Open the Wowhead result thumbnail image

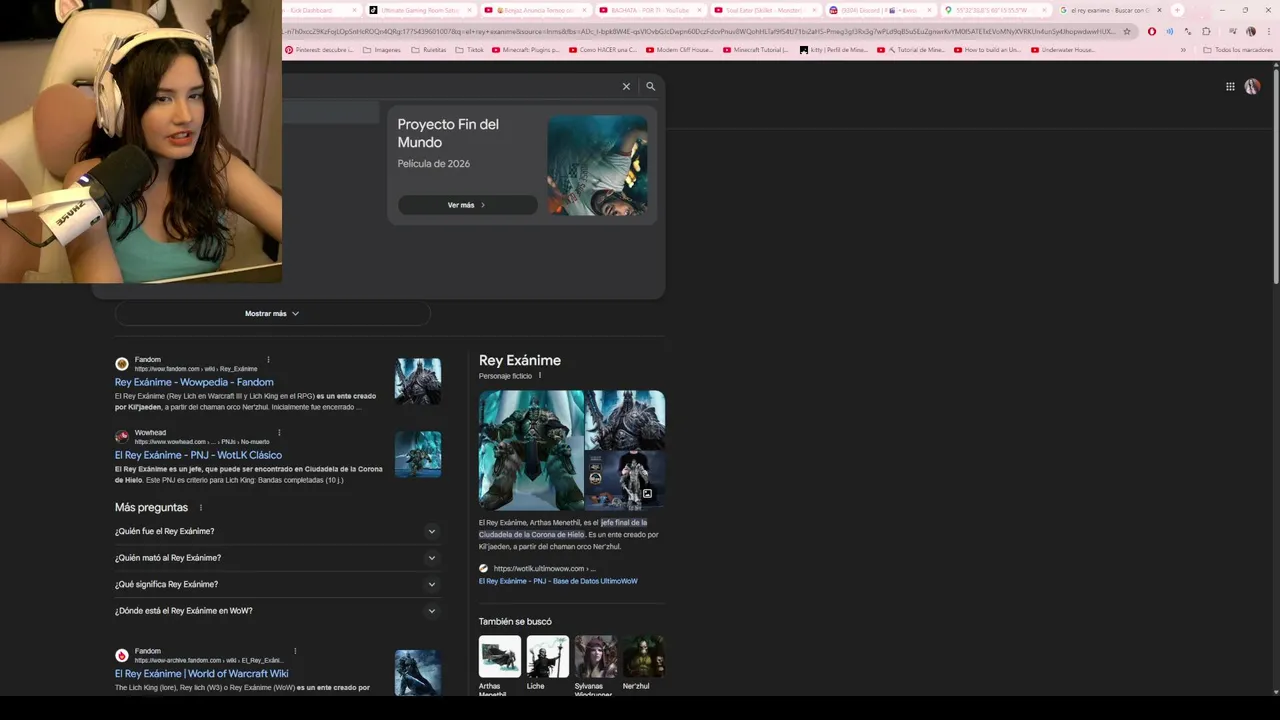click(x=418, y=454)
